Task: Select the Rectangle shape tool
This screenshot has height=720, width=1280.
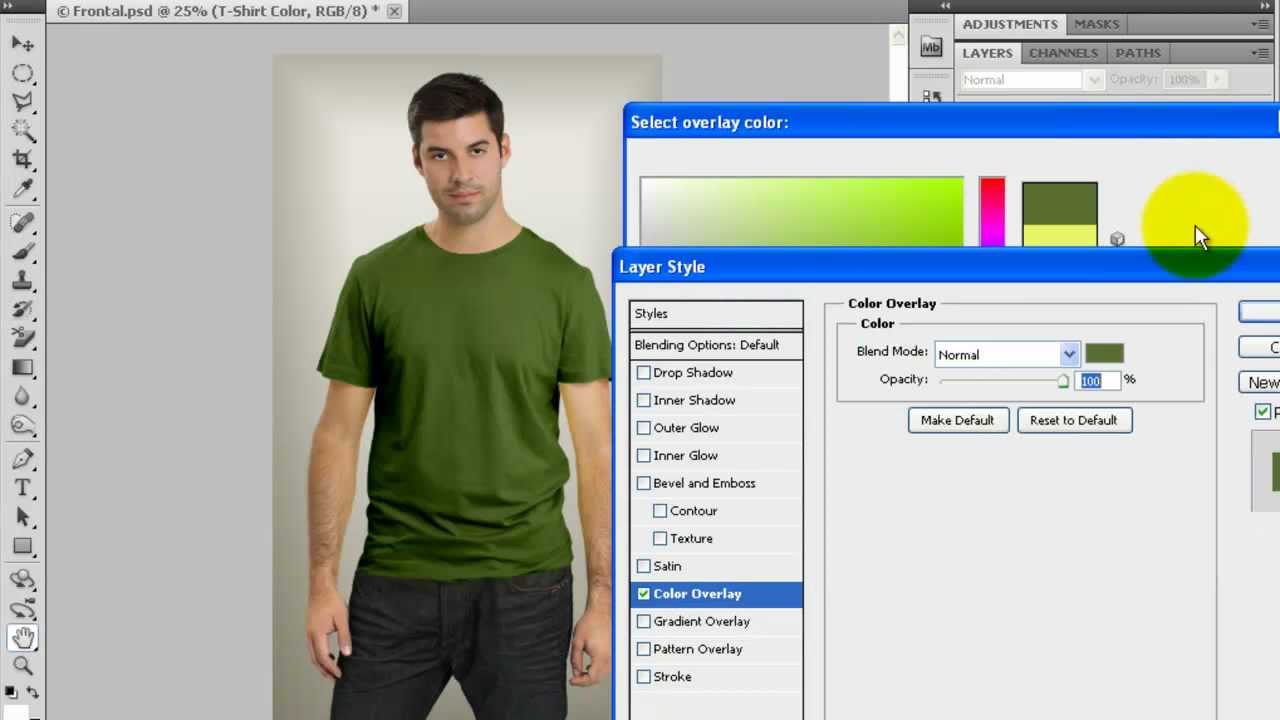Action: click(x=22, y=546)
